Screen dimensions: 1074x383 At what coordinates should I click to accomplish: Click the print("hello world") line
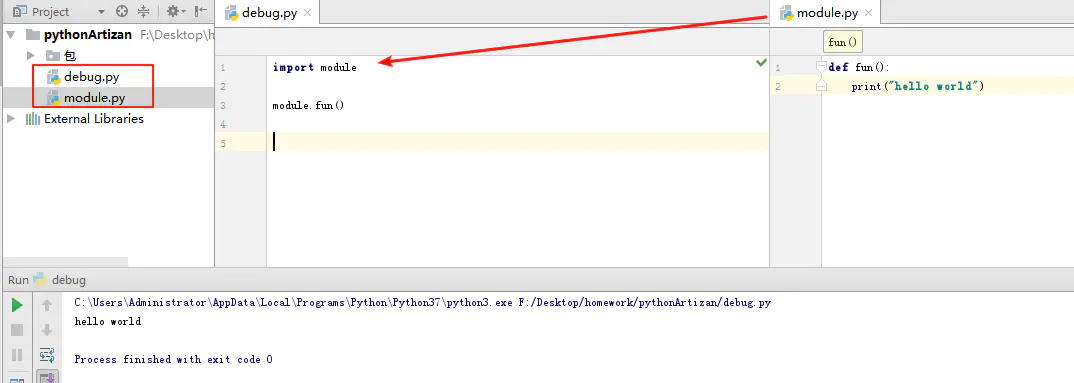click(918, 86)
